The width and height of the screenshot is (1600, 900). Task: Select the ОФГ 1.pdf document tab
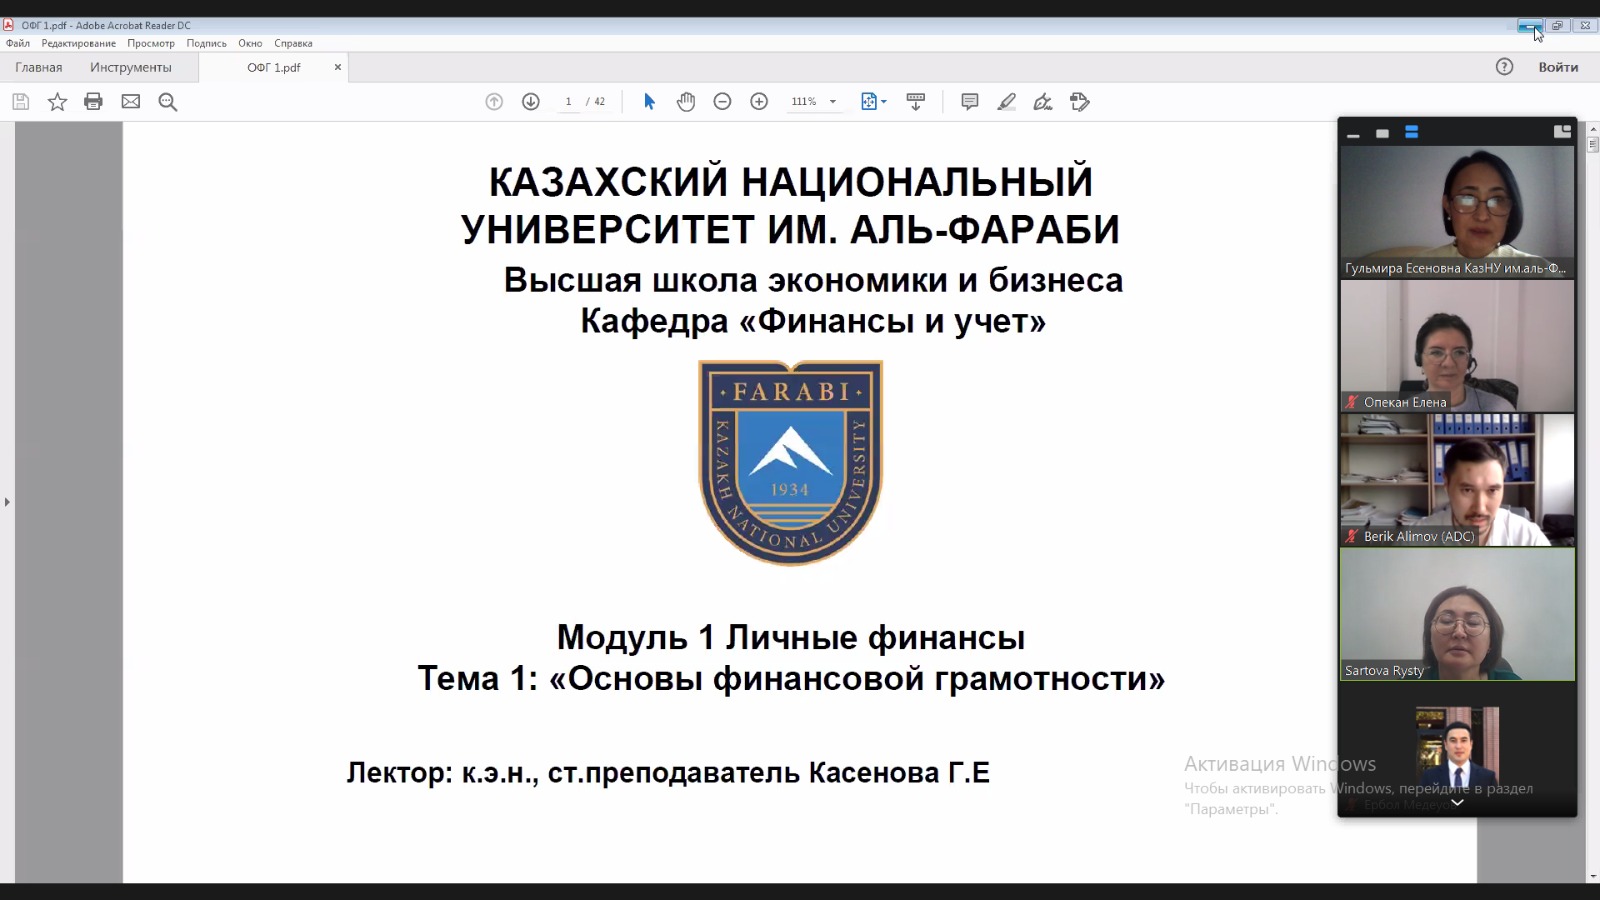pos(274,67)
